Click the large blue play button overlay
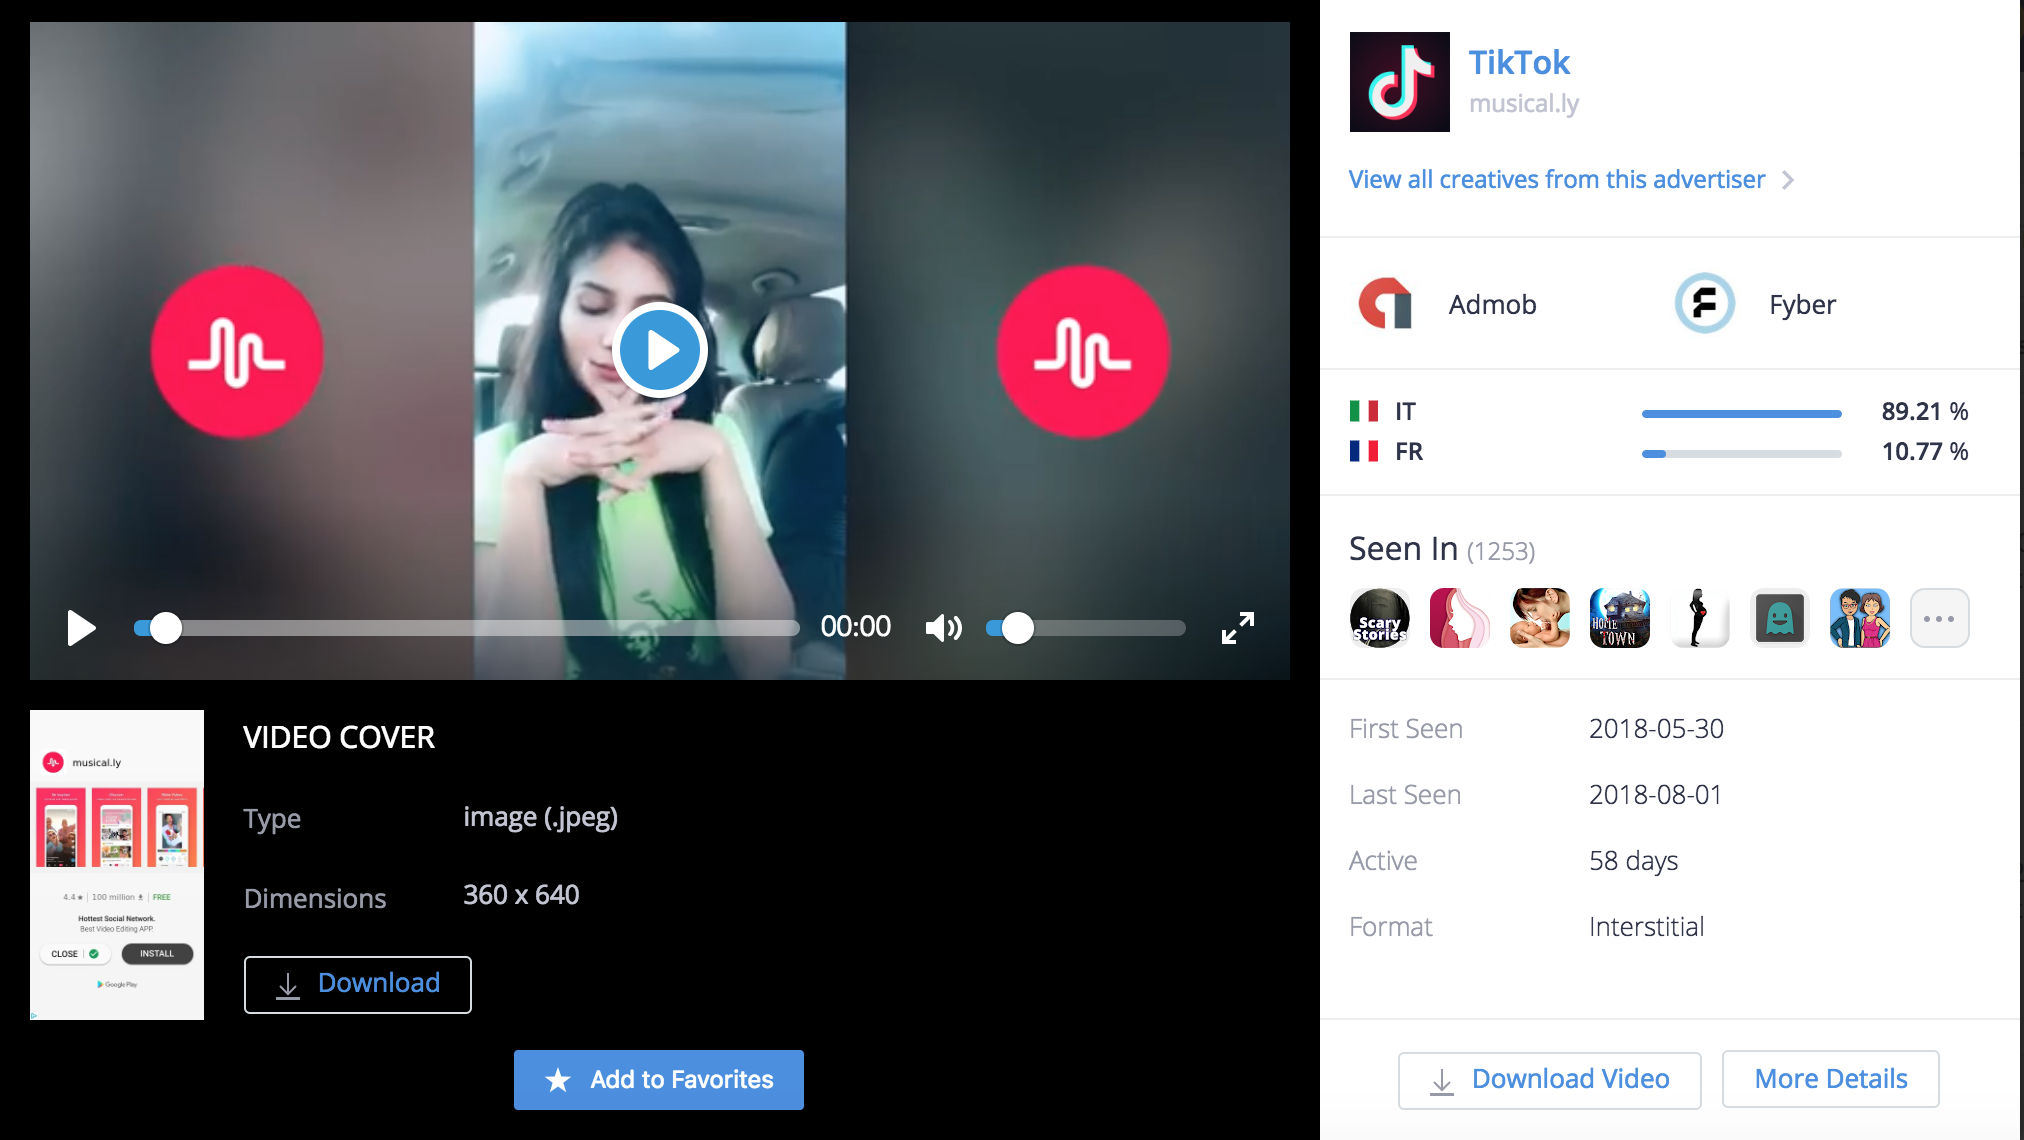 (x=660, y=350)
